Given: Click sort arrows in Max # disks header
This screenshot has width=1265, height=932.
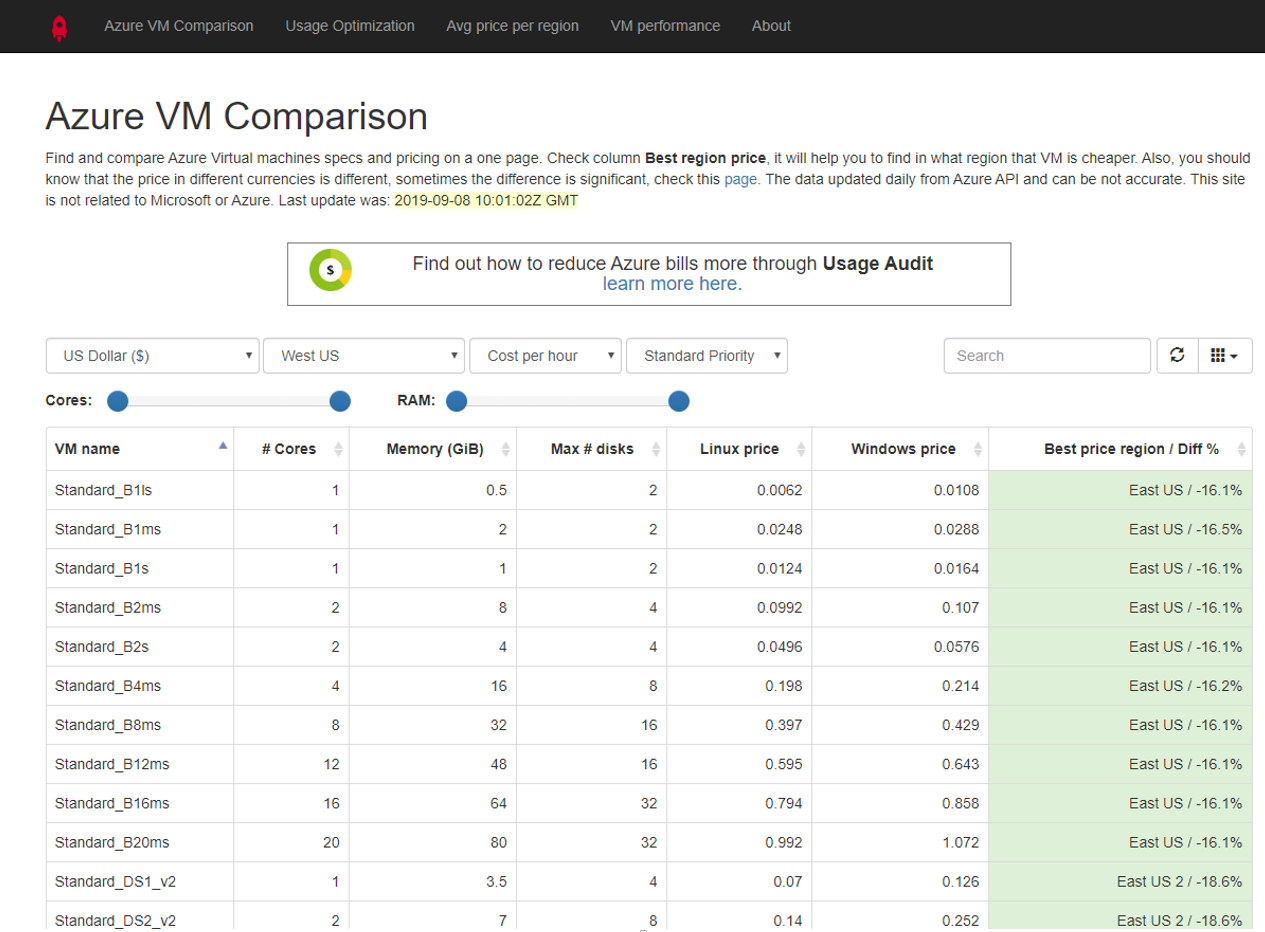Looking at the screenshot, I should point(656,450).
